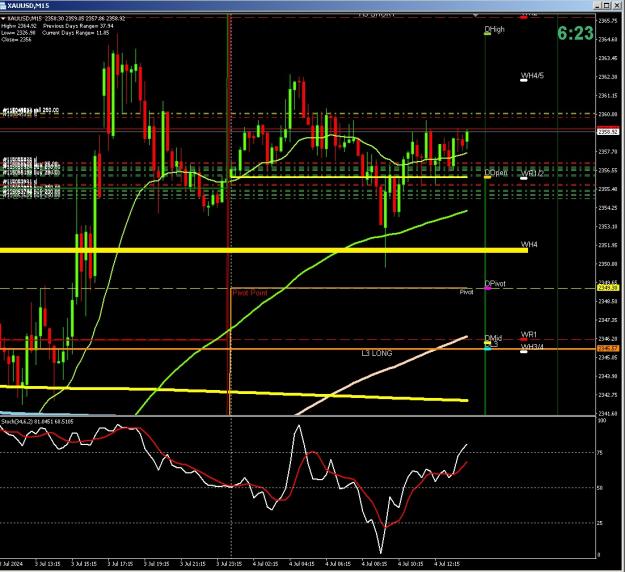The width and height of the screenshot is (625, 572).
Task: Click the orange price tag on L3 line
Action: click(x=608, y=348)
